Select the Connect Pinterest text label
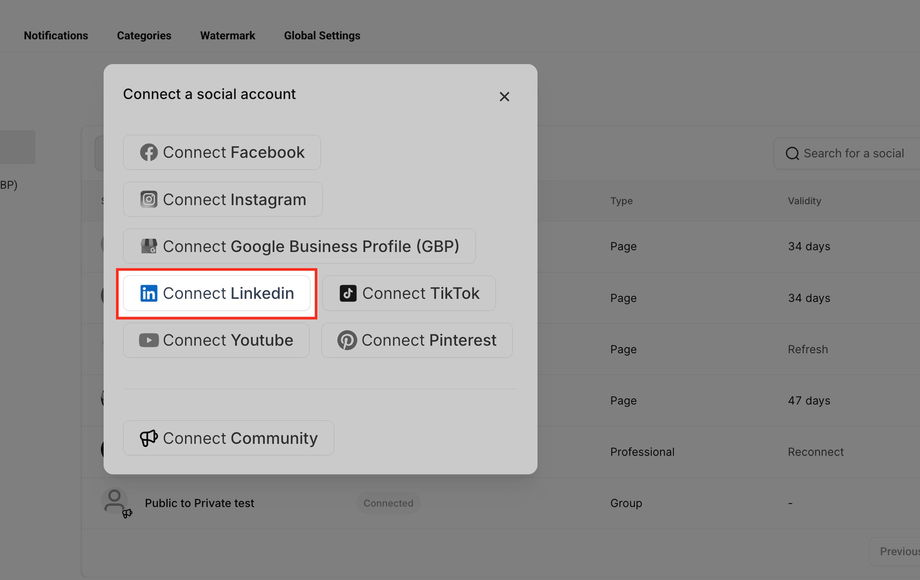Screen dimensions: 920x580 pyautogui.click(x=429, y=340)
